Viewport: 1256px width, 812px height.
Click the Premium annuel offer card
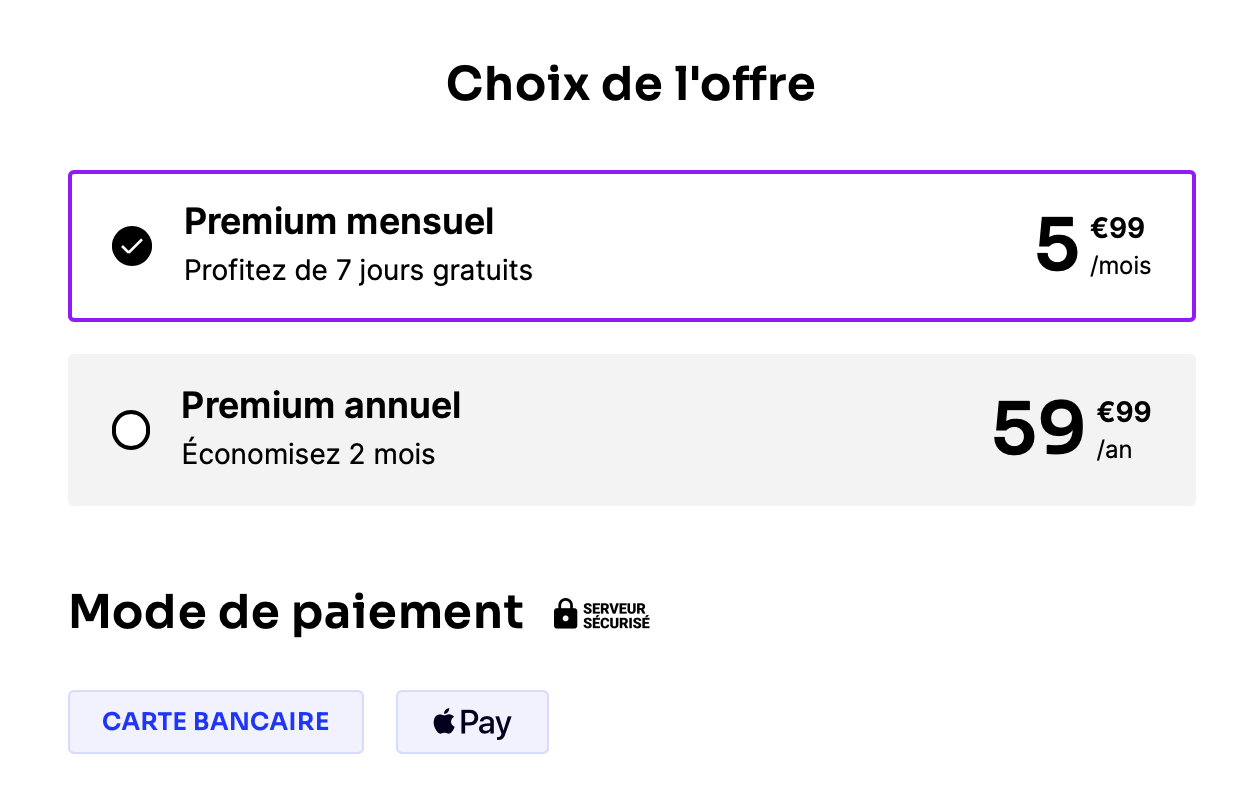click(x=632, y=430)
